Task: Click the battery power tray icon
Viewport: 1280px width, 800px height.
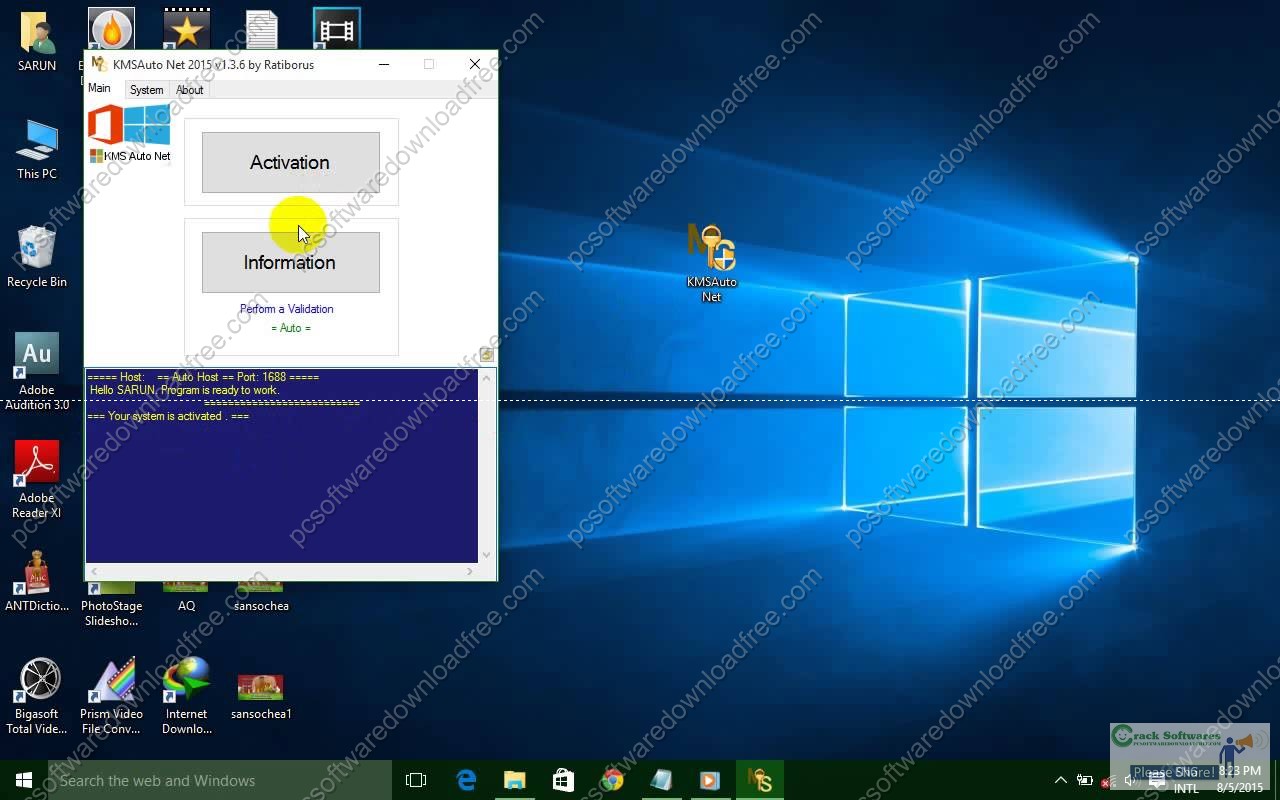Action: [x=1084, y=780]
